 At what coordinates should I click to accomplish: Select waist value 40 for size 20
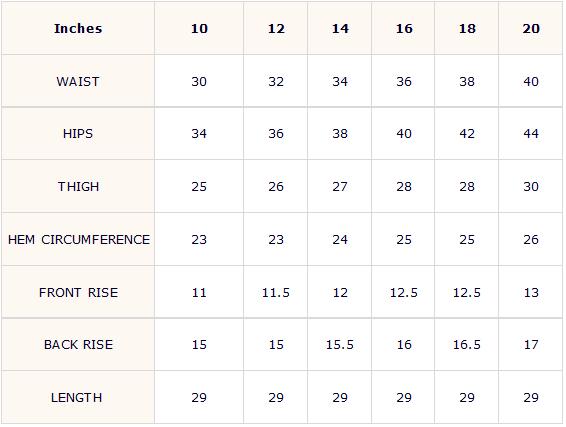coord(531,82)
